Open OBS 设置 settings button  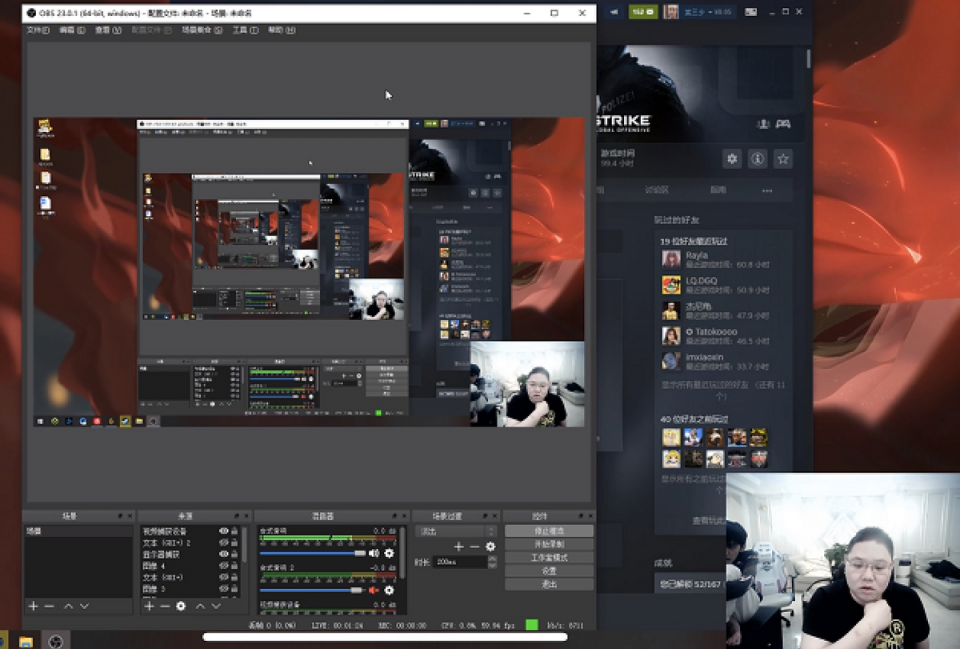coord(549,571)
